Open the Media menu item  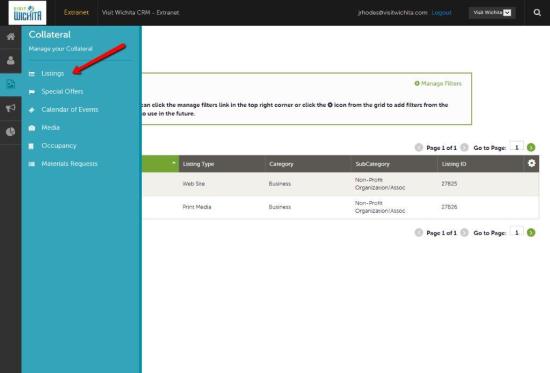[51, 128]
